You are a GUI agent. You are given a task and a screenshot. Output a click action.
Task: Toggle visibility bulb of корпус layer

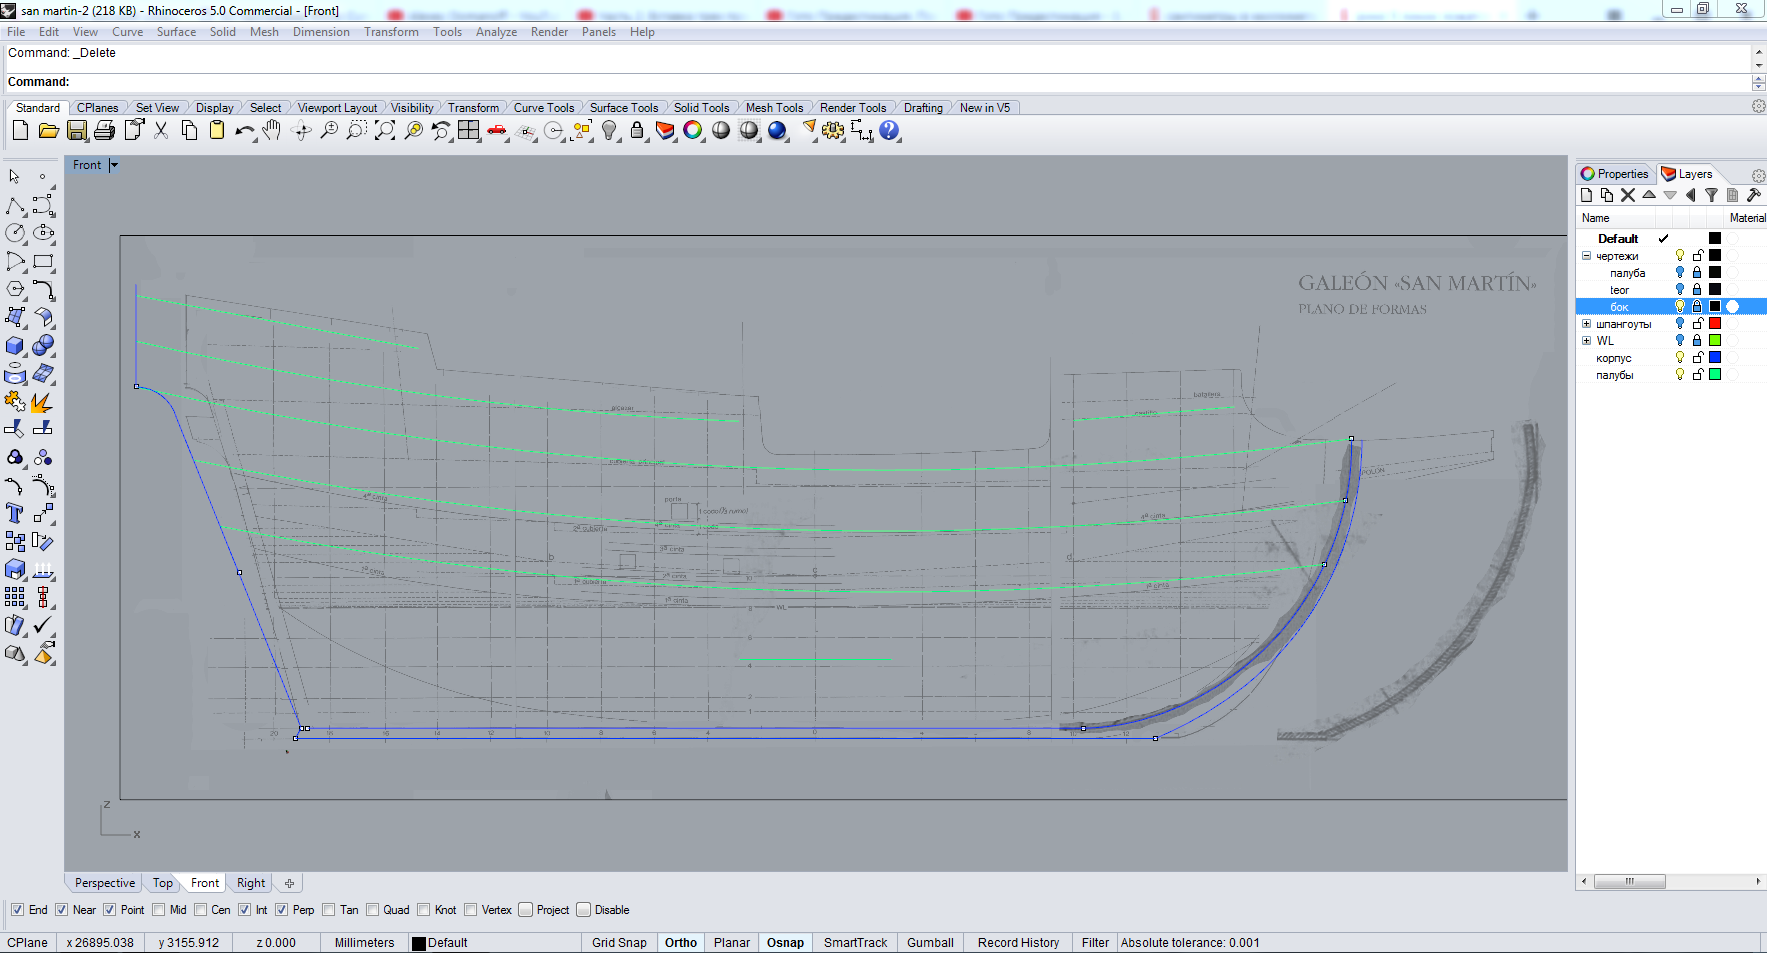[x=1680, y=358]
